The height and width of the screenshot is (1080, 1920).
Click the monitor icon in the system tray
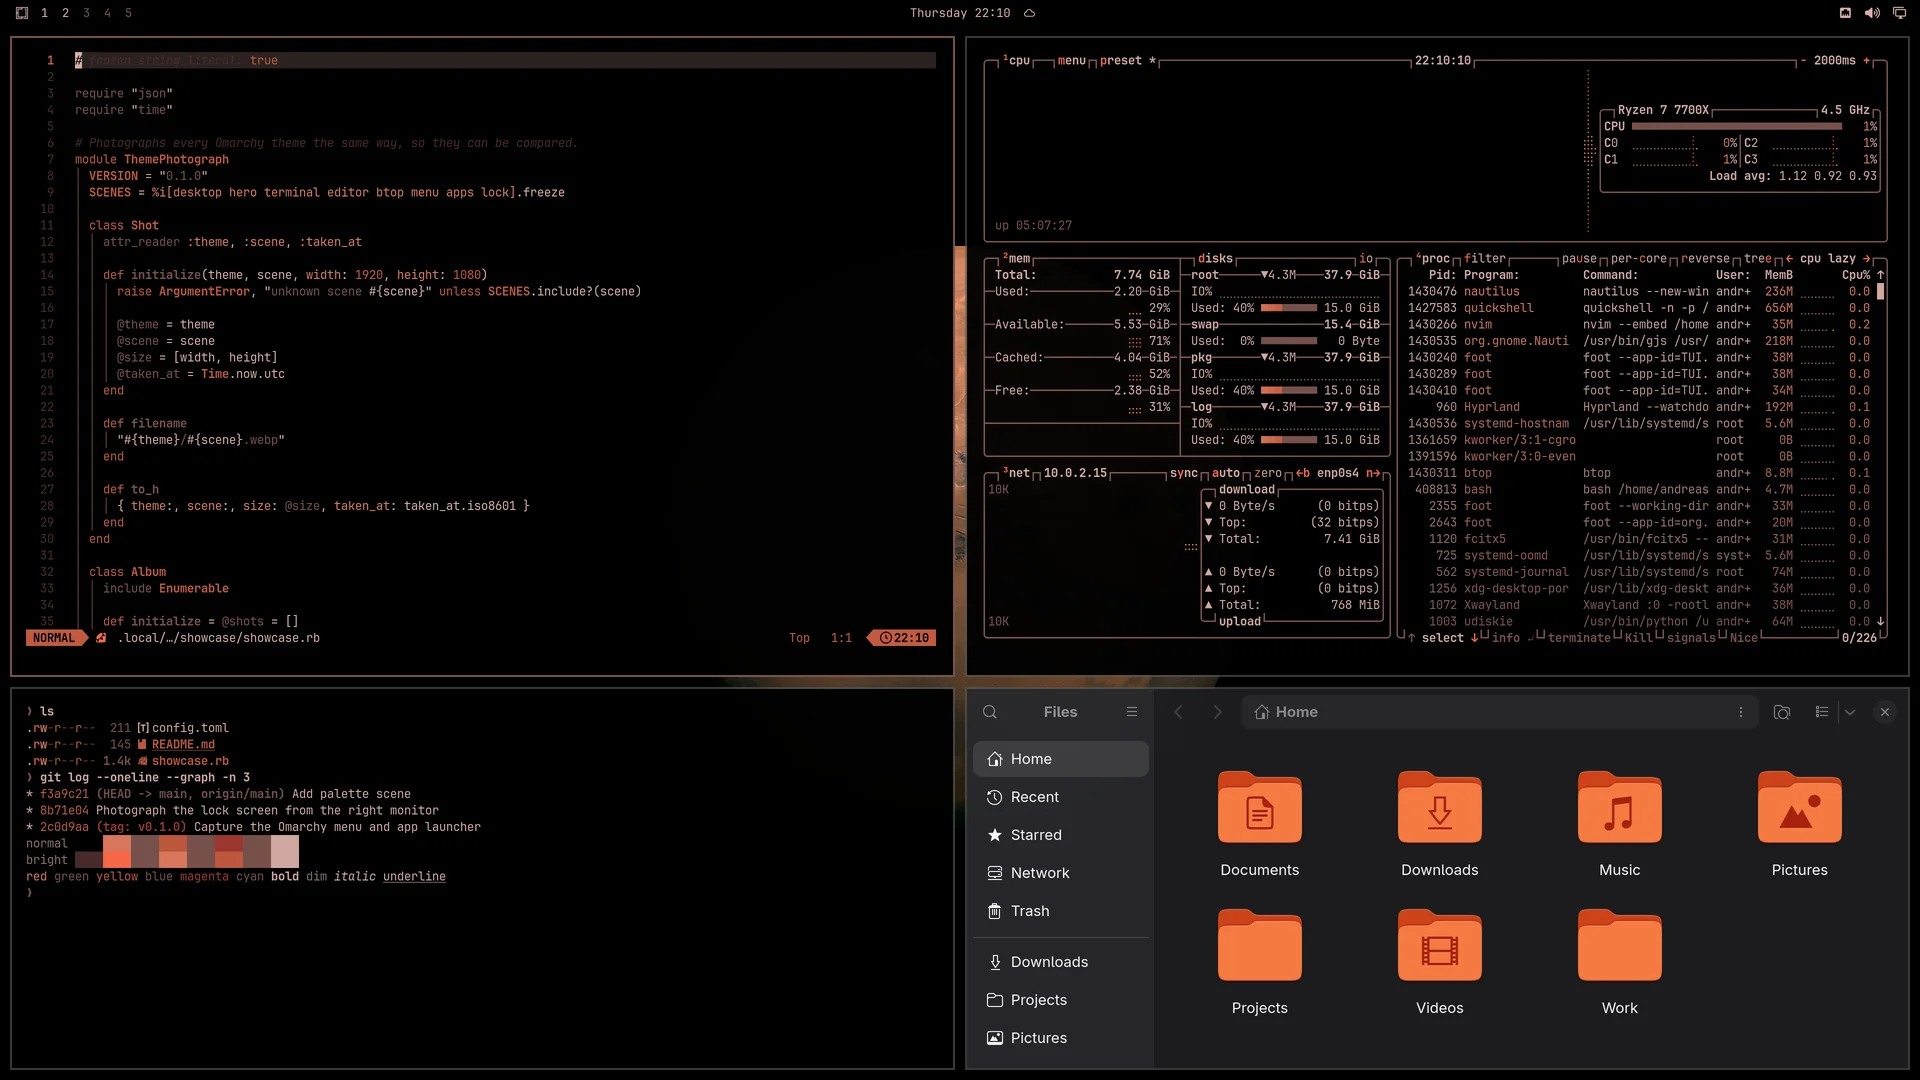1899,13
